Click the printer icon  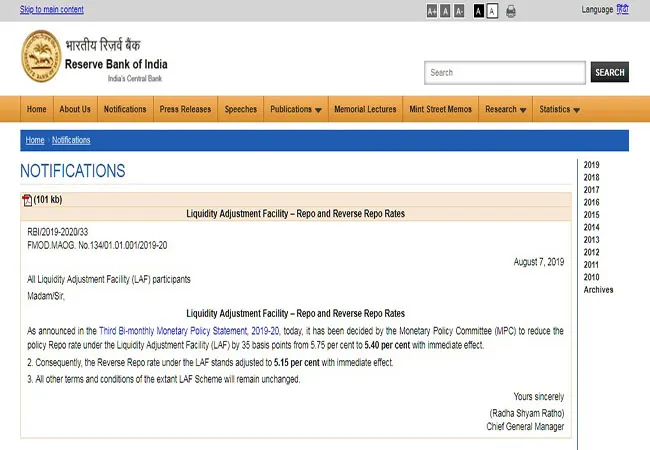(x=511, y=11)
